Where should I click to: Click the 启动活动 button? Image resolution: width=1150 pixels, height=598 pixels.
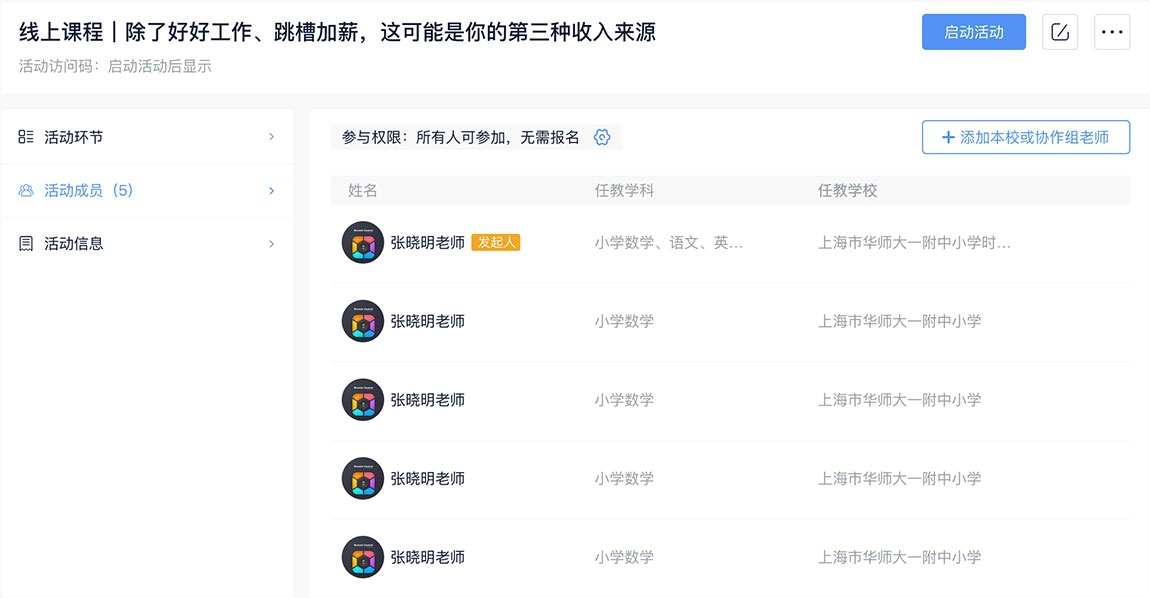pos(974,32)
